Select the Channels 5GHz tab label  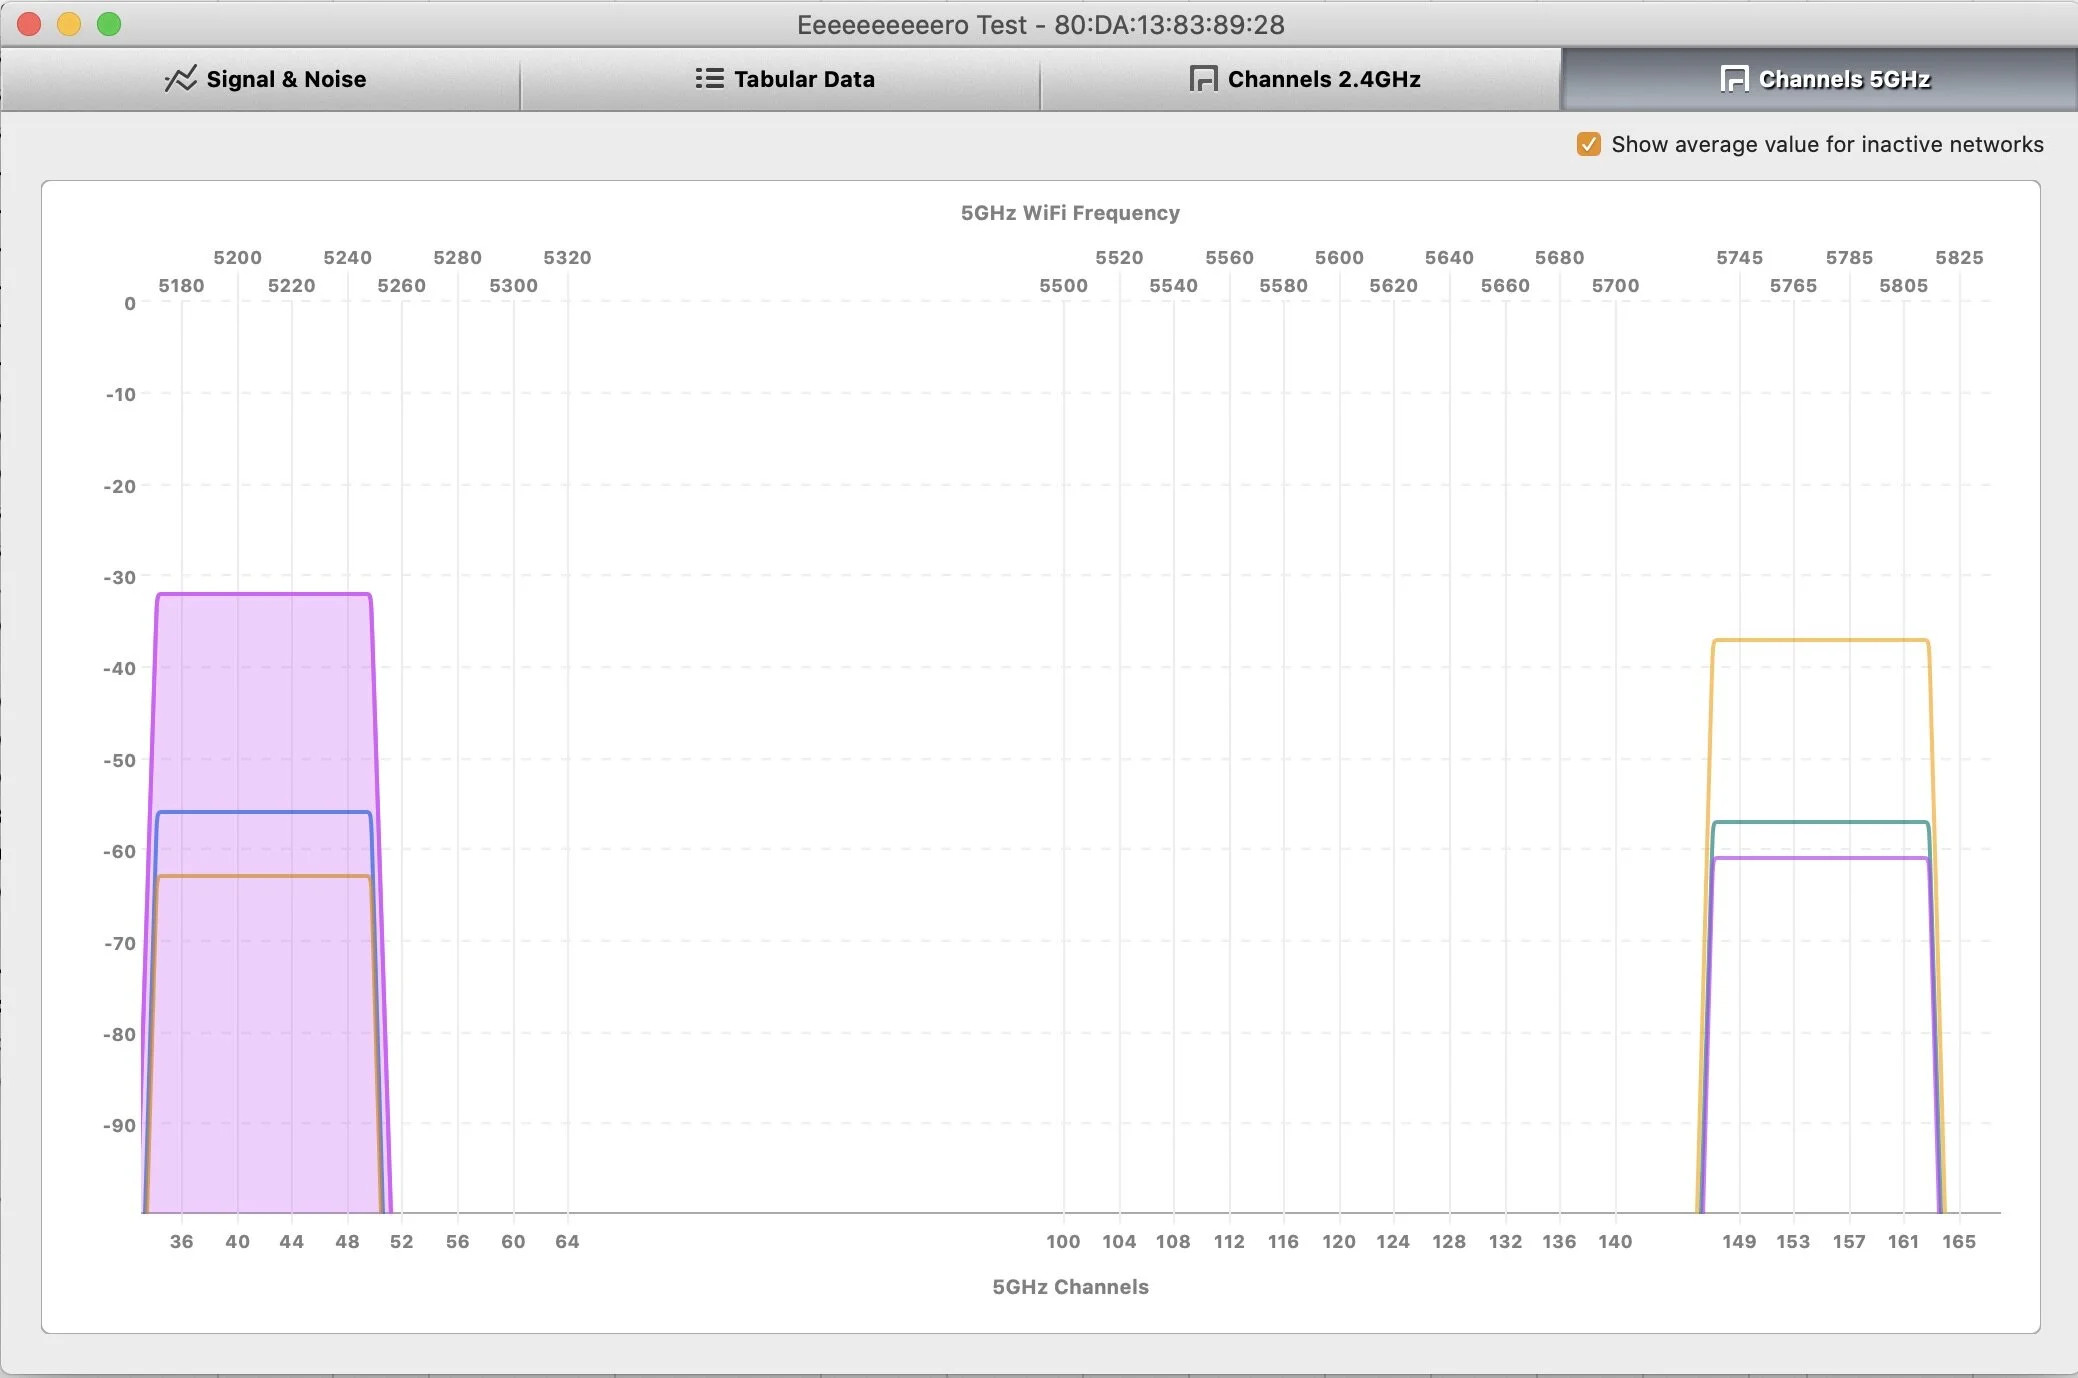(1844, 79)
